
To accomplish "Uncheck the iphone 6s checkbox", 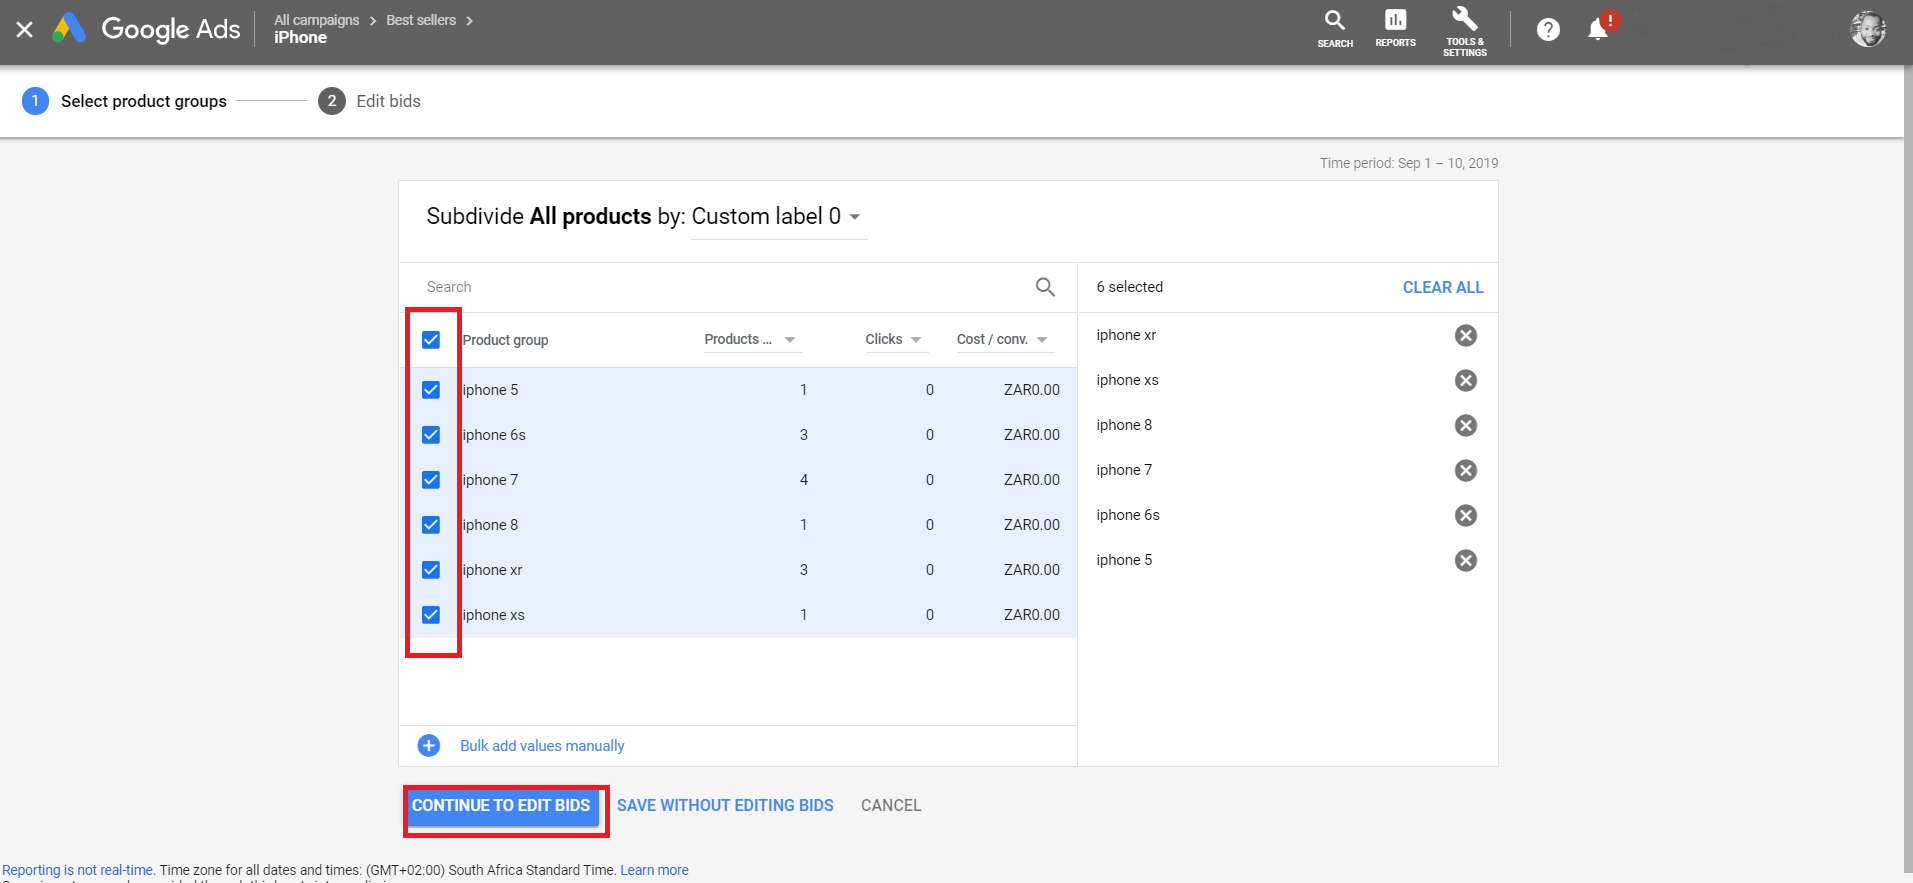I will pyautogui.click(x=431, y=435).
